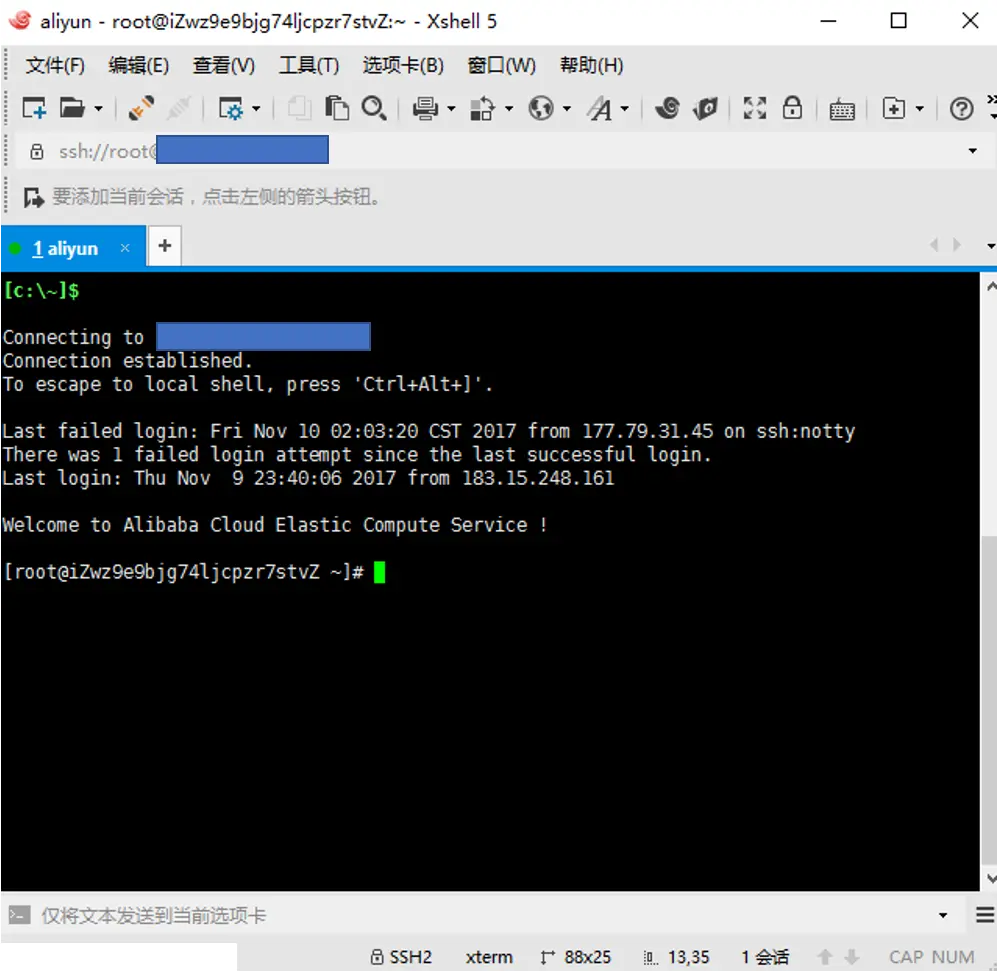Click the file transfer icon

pos(483,109)
